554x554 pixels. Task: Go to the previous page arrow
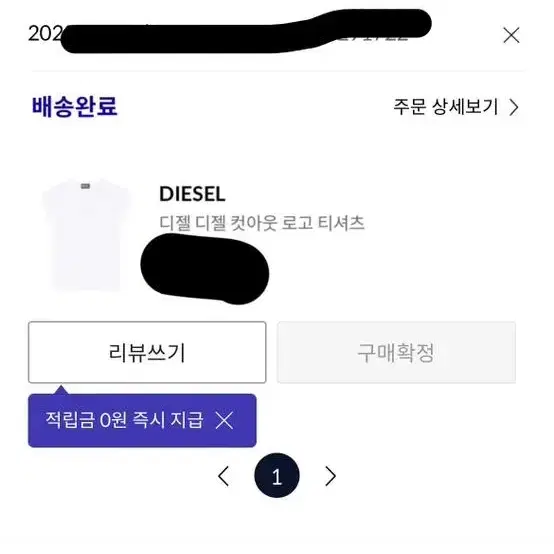pyautogui.click(x=224, y=476)
